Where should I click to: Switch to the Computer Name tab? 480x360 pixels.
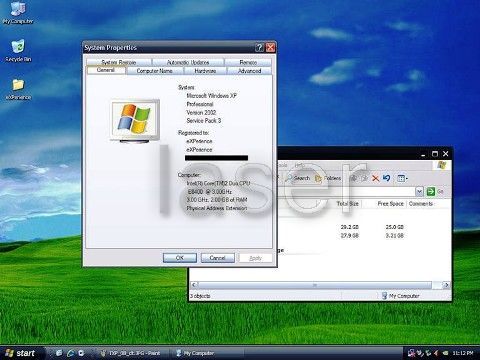[155, 71]
